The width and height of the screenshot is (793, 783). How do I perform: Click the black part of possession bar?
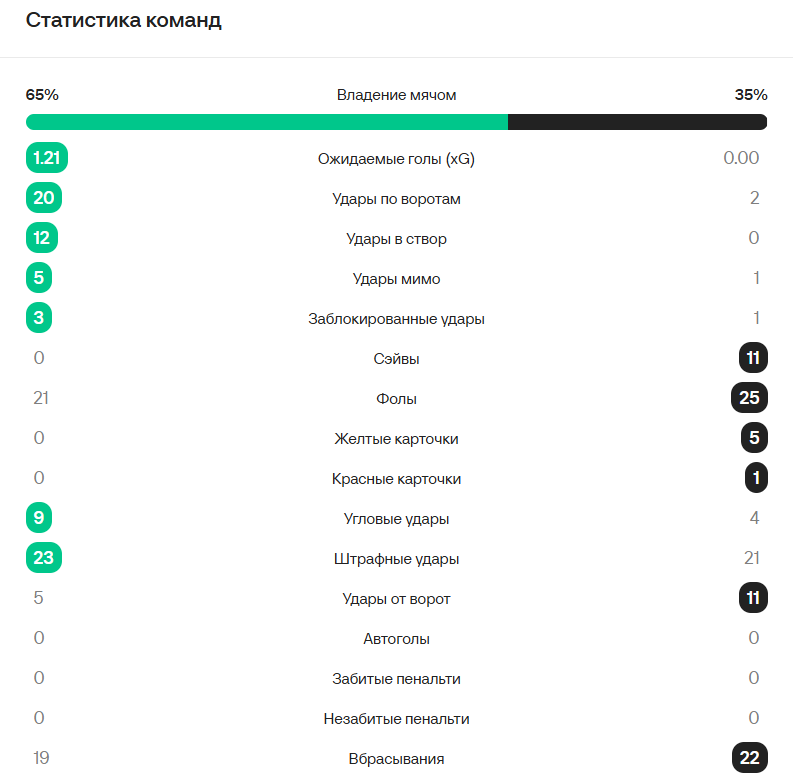(638, 122)
